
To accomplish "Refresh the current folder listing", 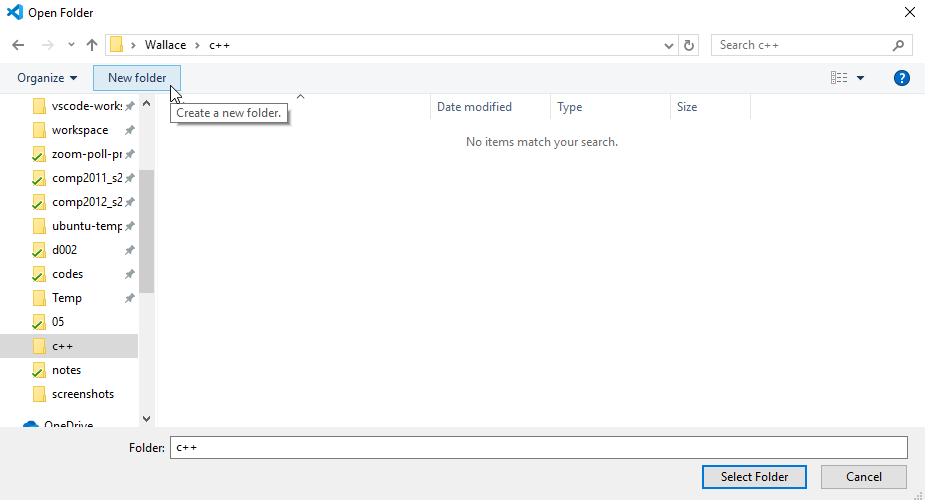I will point(688,45).
